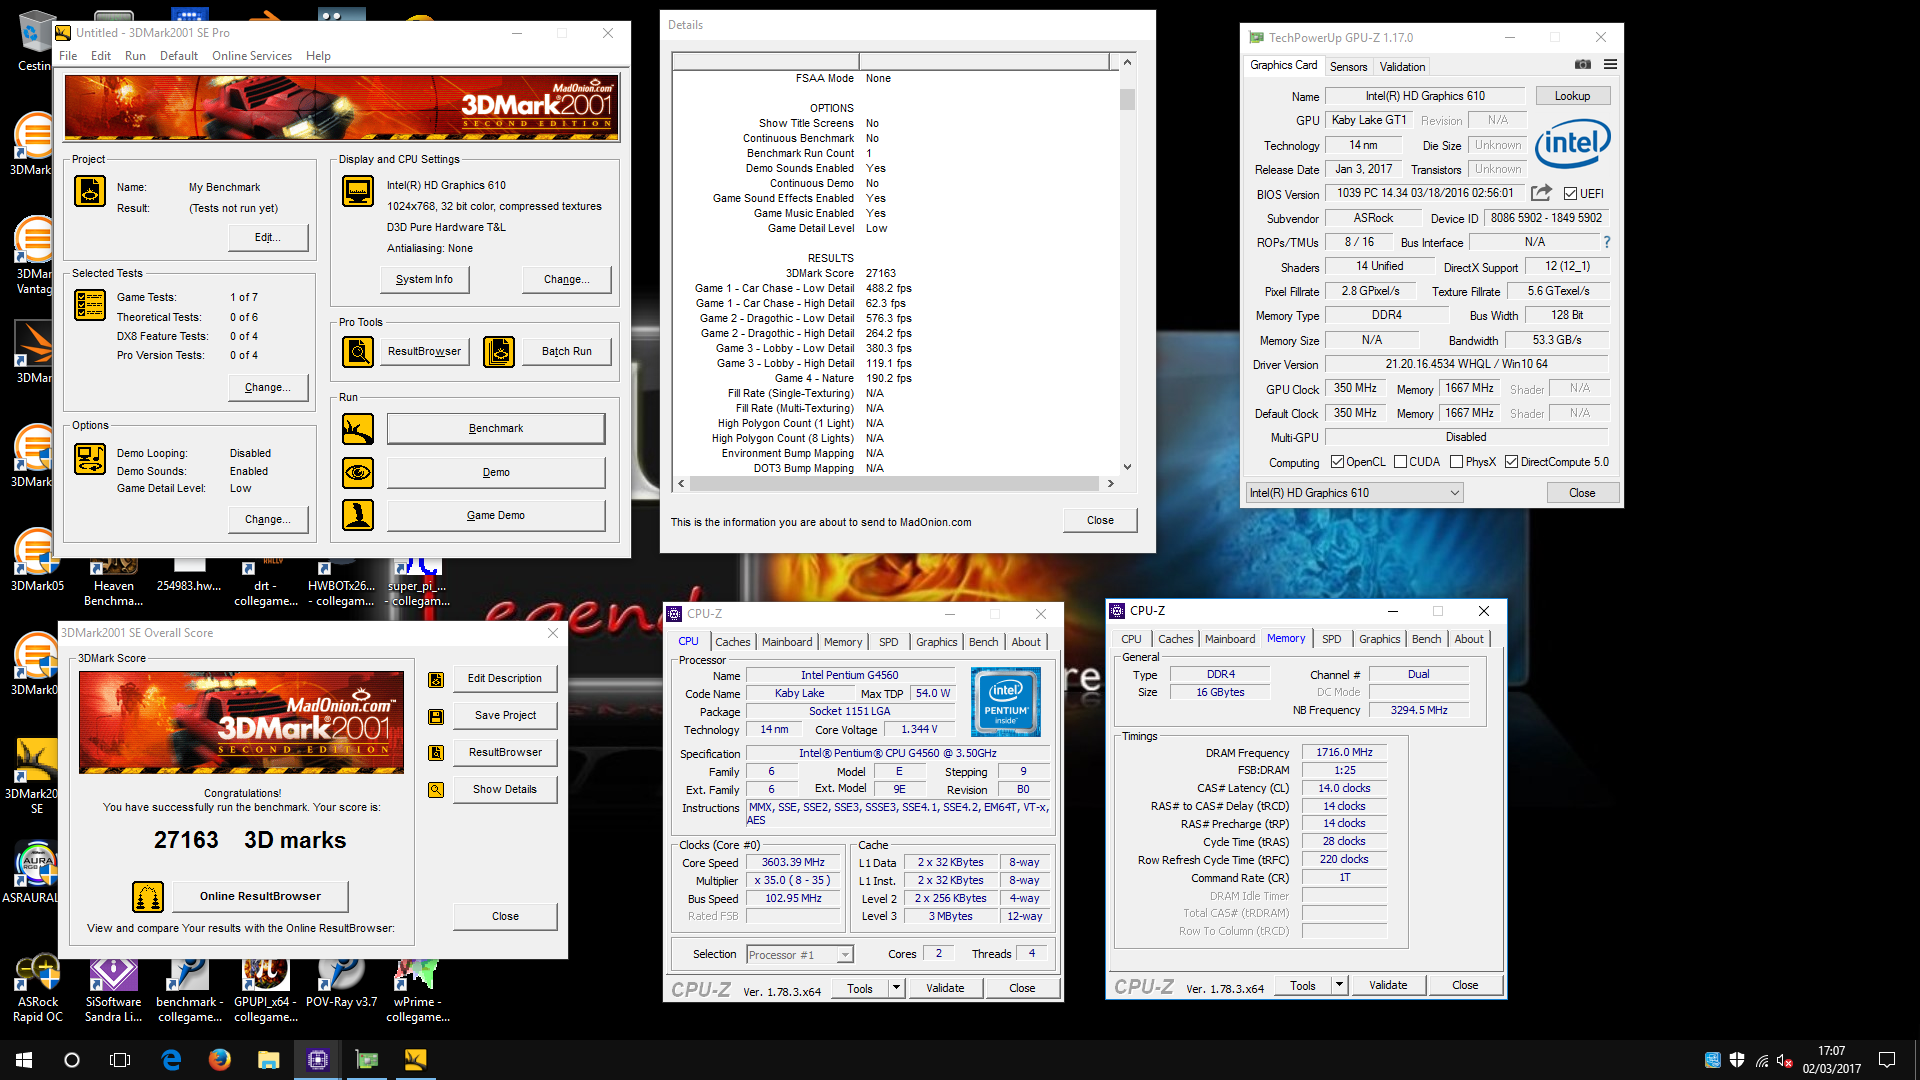Image resolution: width=1920 pixels, height=1080 pixels.
Task: Click the GPU-Z BIOS share/export icon
Action: click(1541, 193)
